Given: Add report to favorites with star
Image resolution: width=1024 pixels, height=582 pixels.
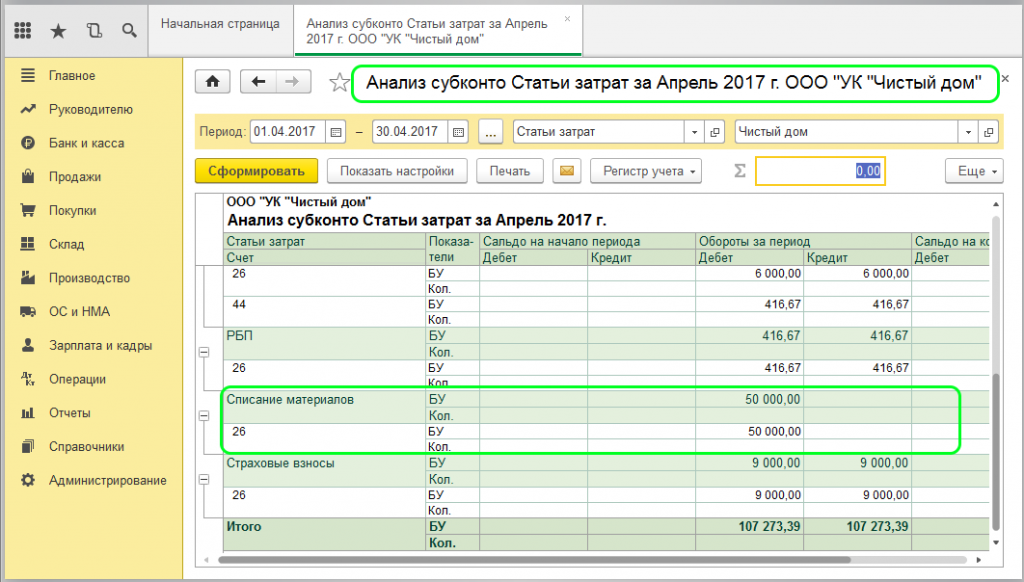Looking at the screenshot, I should [x=339, y=82].
